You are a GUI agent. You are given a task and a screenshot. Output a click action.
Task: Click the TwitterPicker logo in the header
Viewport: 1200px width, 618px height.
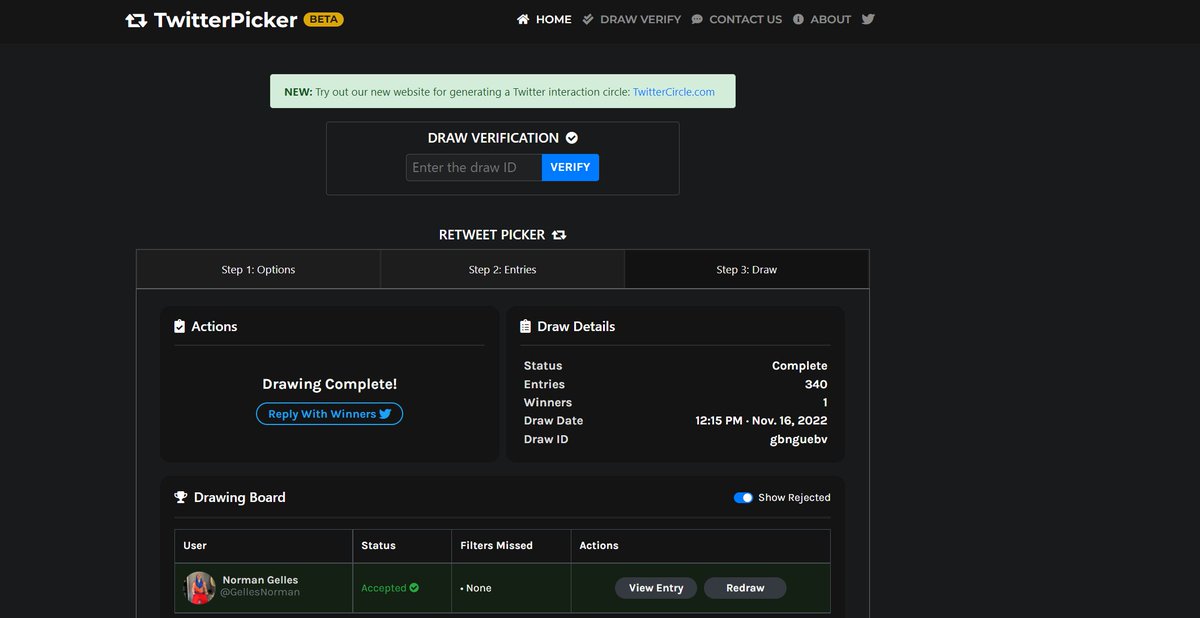point(211,19)
